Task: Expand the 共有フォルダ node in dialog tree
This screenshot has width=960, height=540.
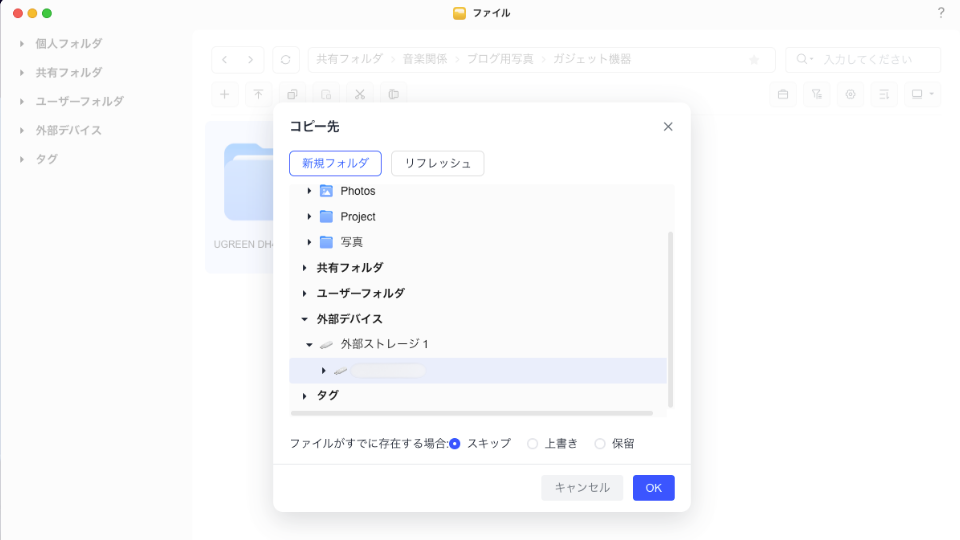Action: (304, 268)
